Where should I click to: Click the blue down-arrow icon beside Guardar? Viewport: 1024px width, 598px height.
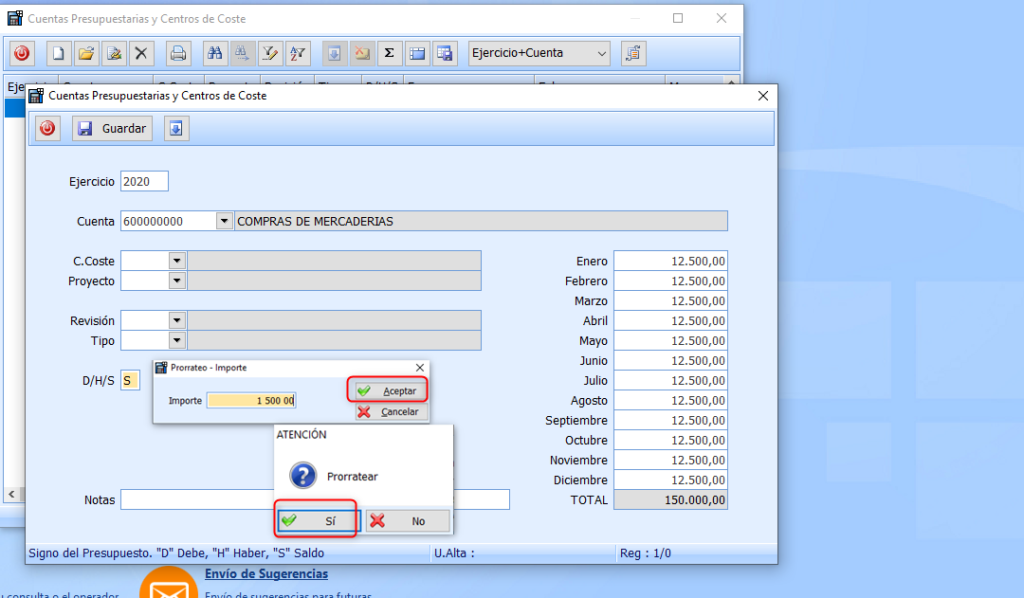point(176,128)
